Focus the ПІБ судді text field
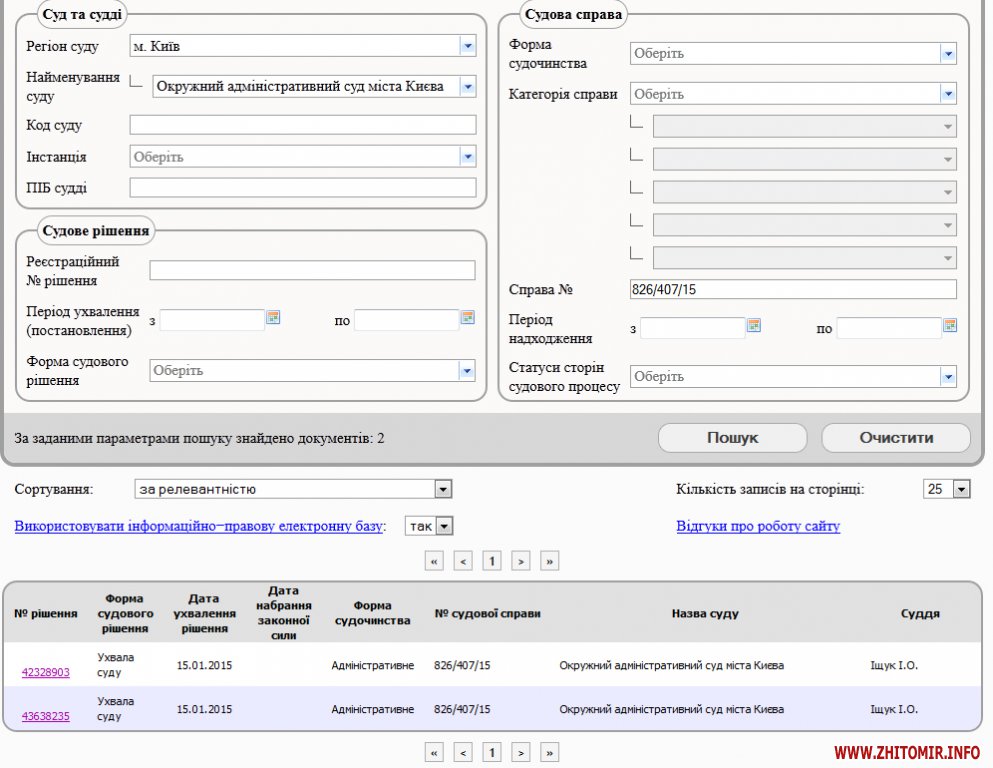 point(303,188)
